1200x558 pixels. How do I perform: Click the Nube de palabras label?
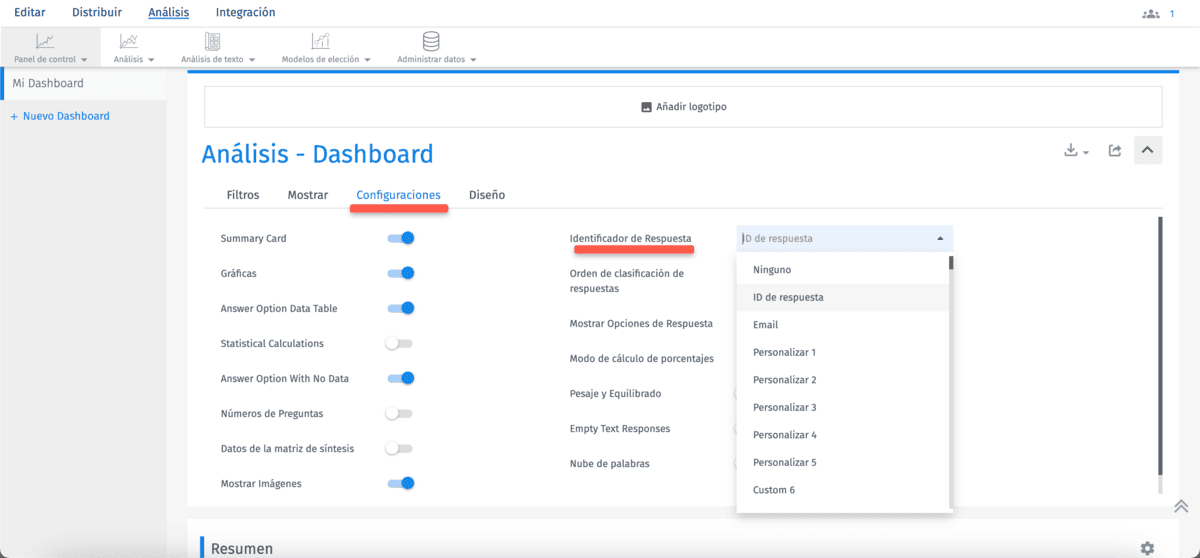click(x=609, y=464)
